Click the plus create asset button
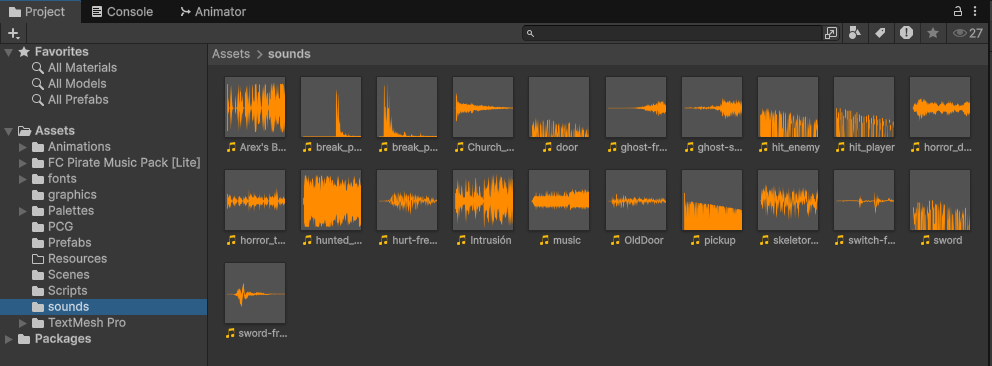 pos(14,34)
